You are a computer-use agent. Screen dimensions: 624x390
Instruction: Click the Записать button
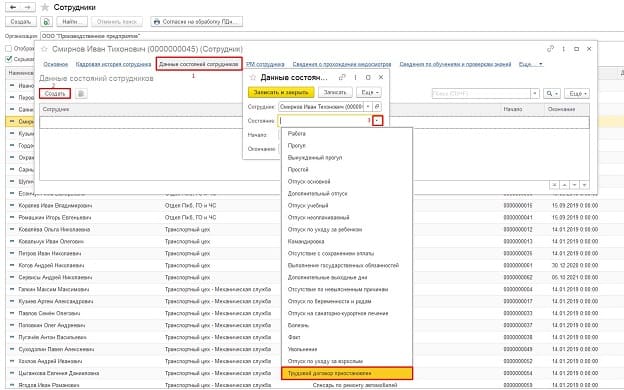(335, 92)
